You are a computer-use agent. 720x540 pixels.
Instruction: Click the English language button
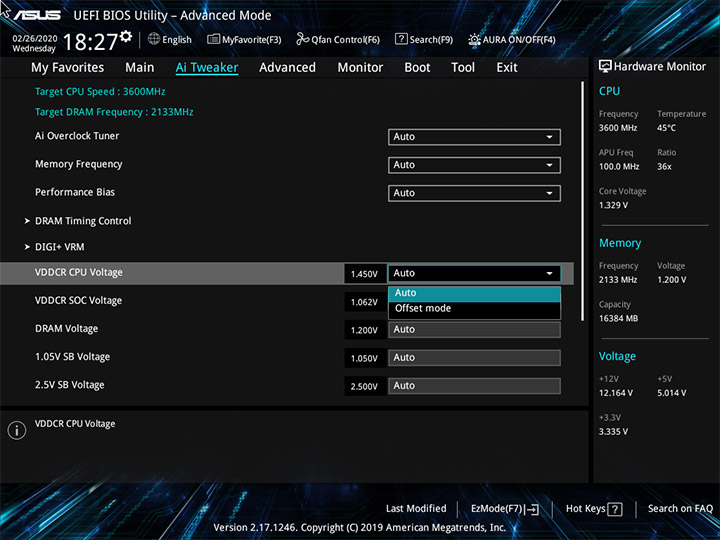[170, 39]
